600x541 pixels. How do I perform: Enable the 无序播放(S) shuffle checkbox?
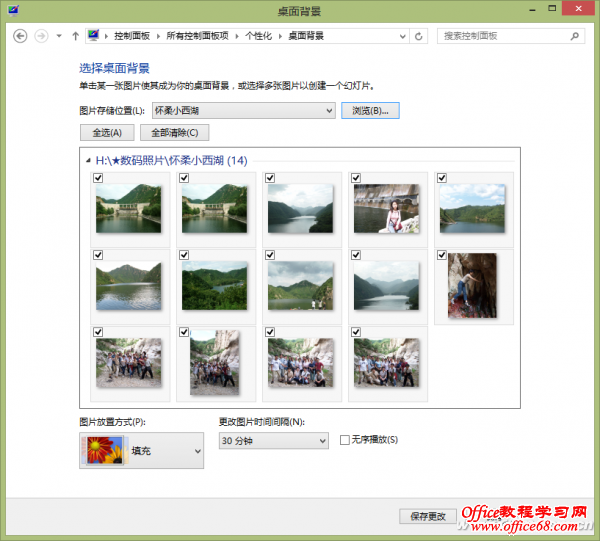pyautogui.click(x=345, y=440)
